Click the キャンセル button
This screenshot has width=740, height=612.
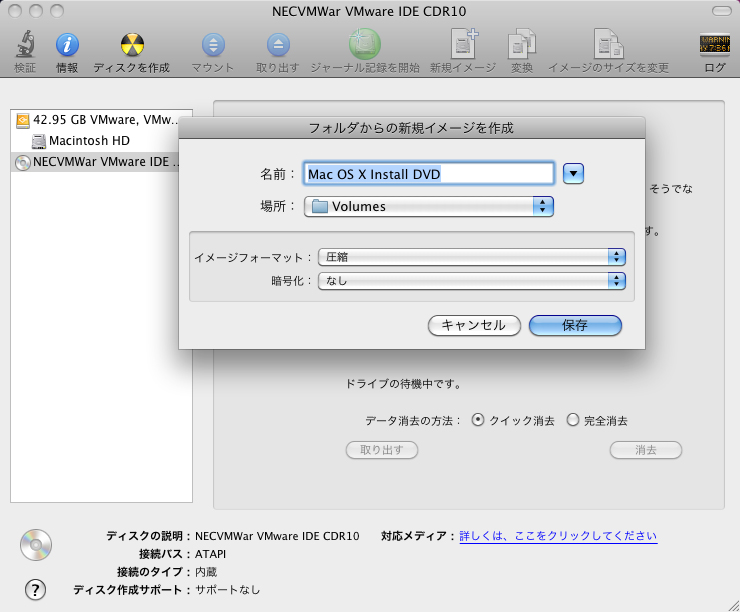click(x=474, y=325)
